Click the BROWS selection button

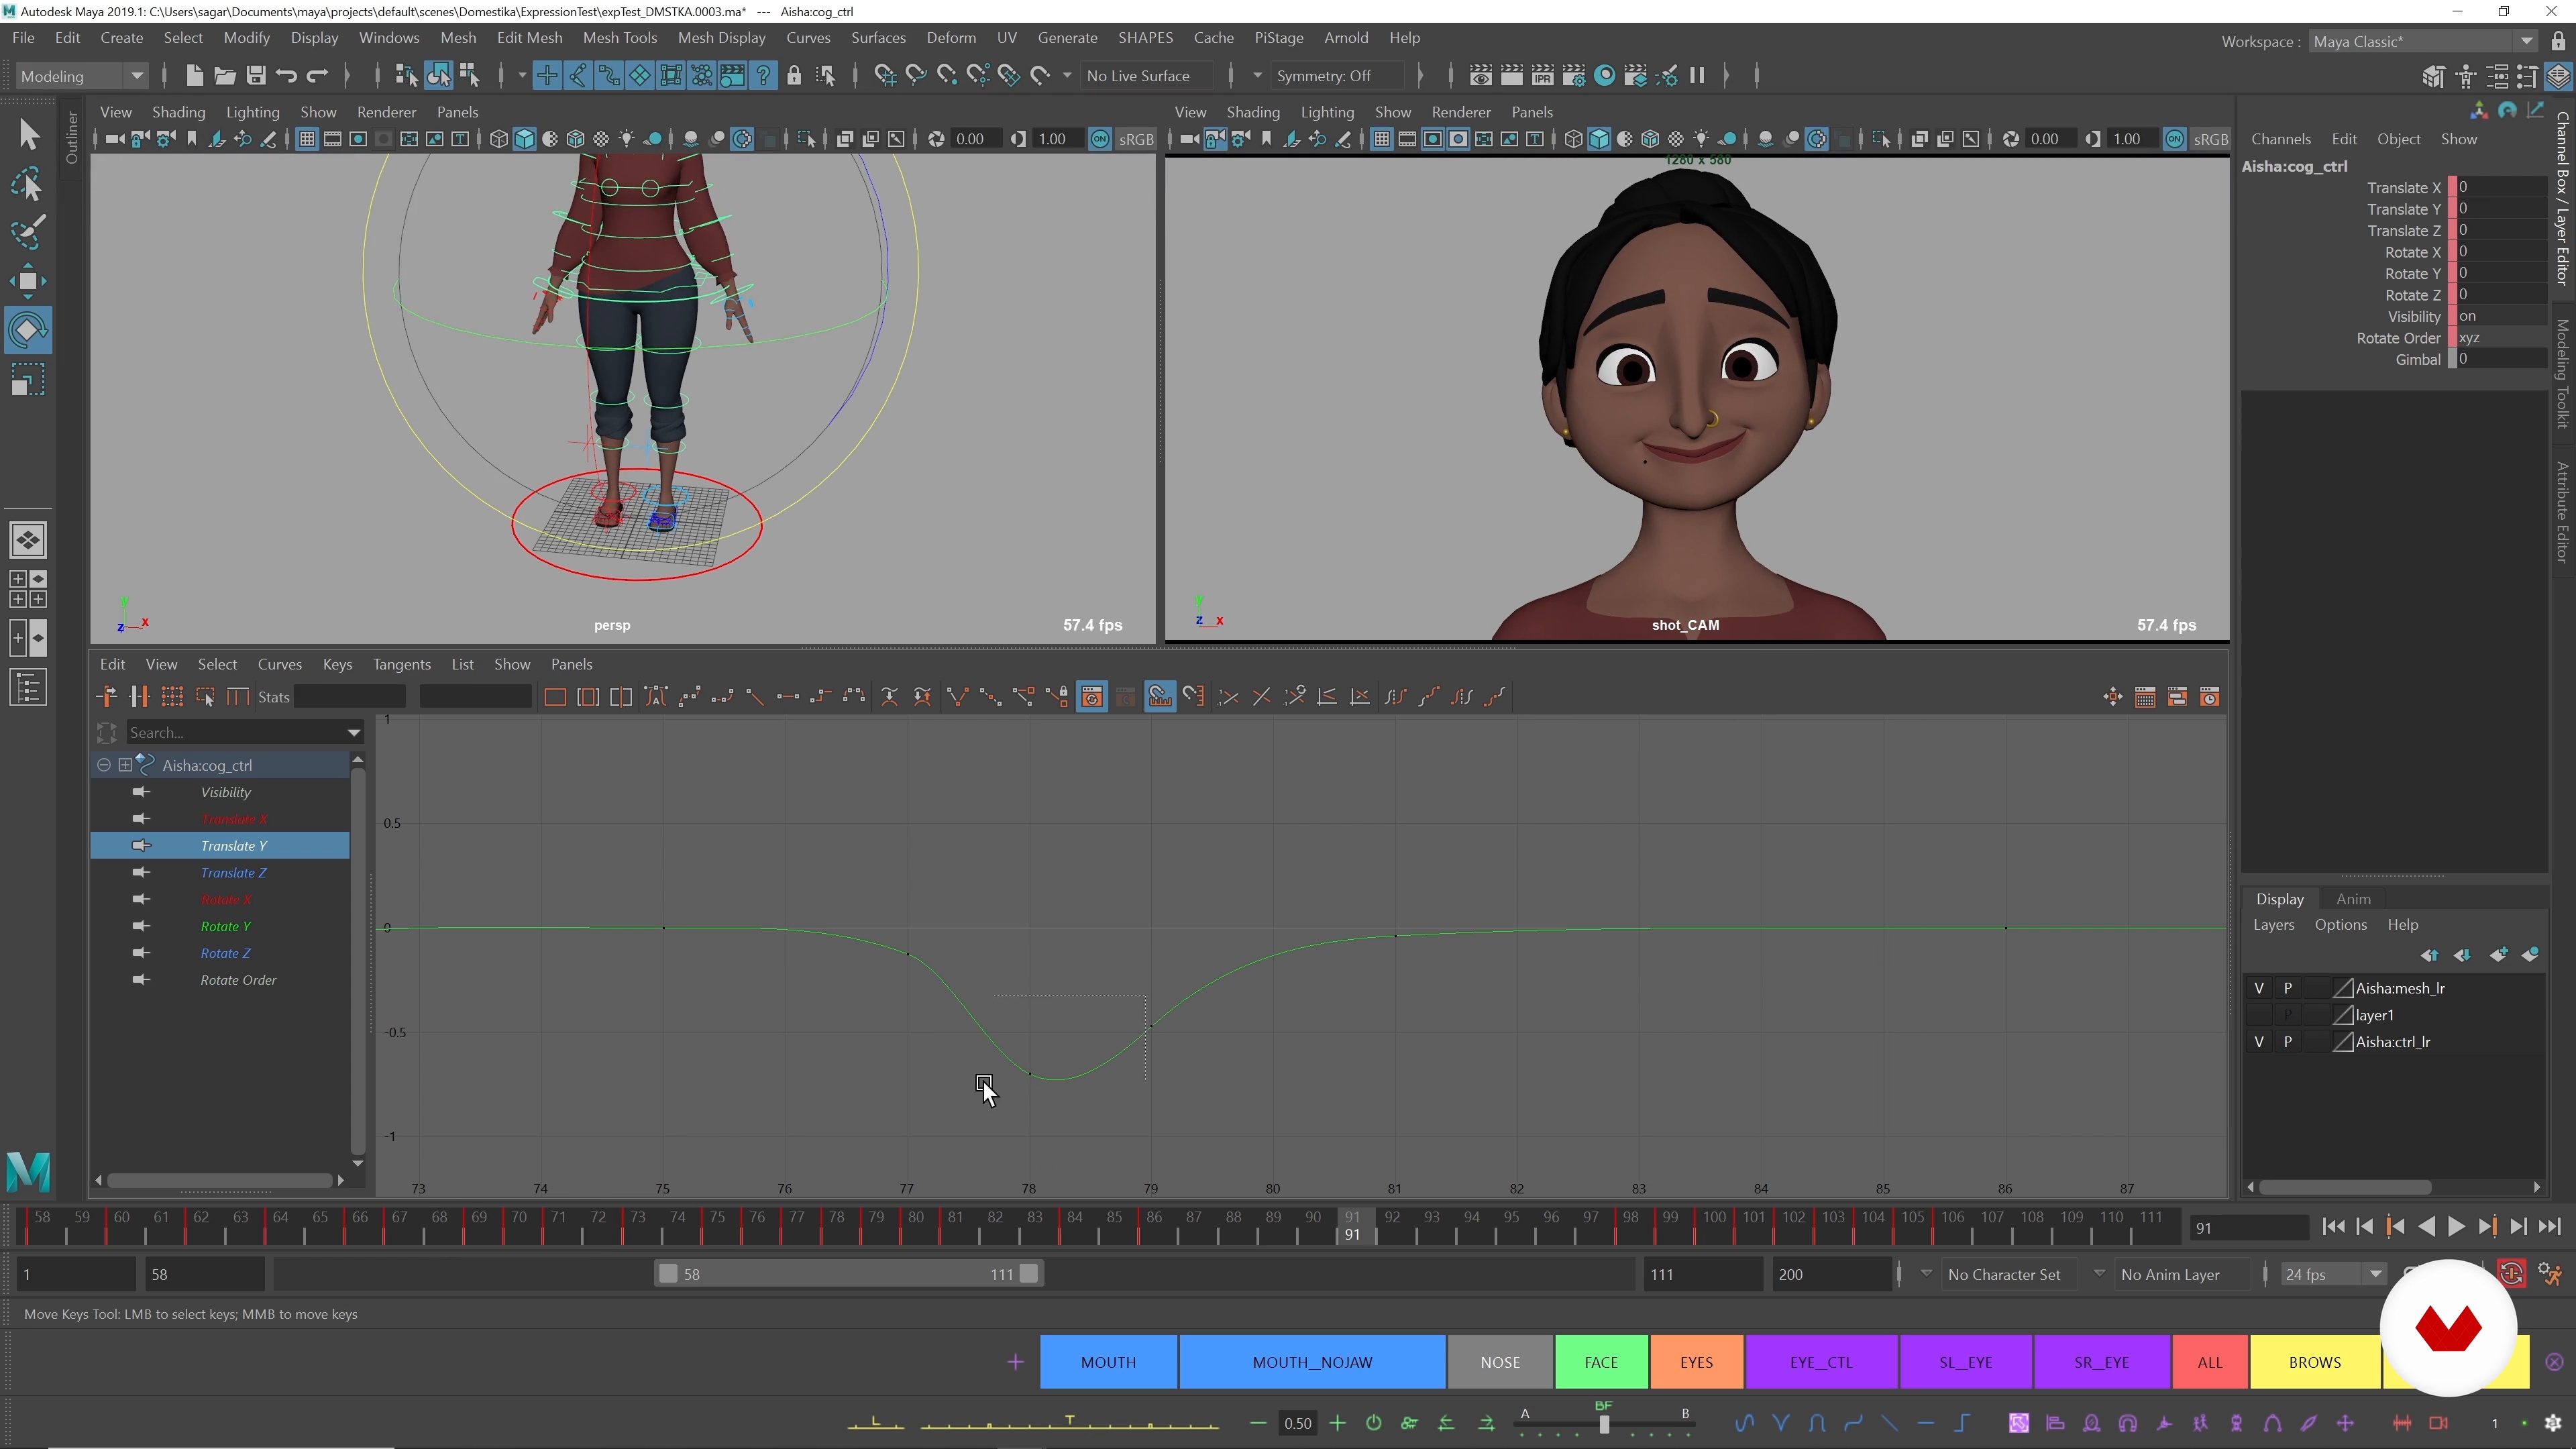click(2314, 1362)
